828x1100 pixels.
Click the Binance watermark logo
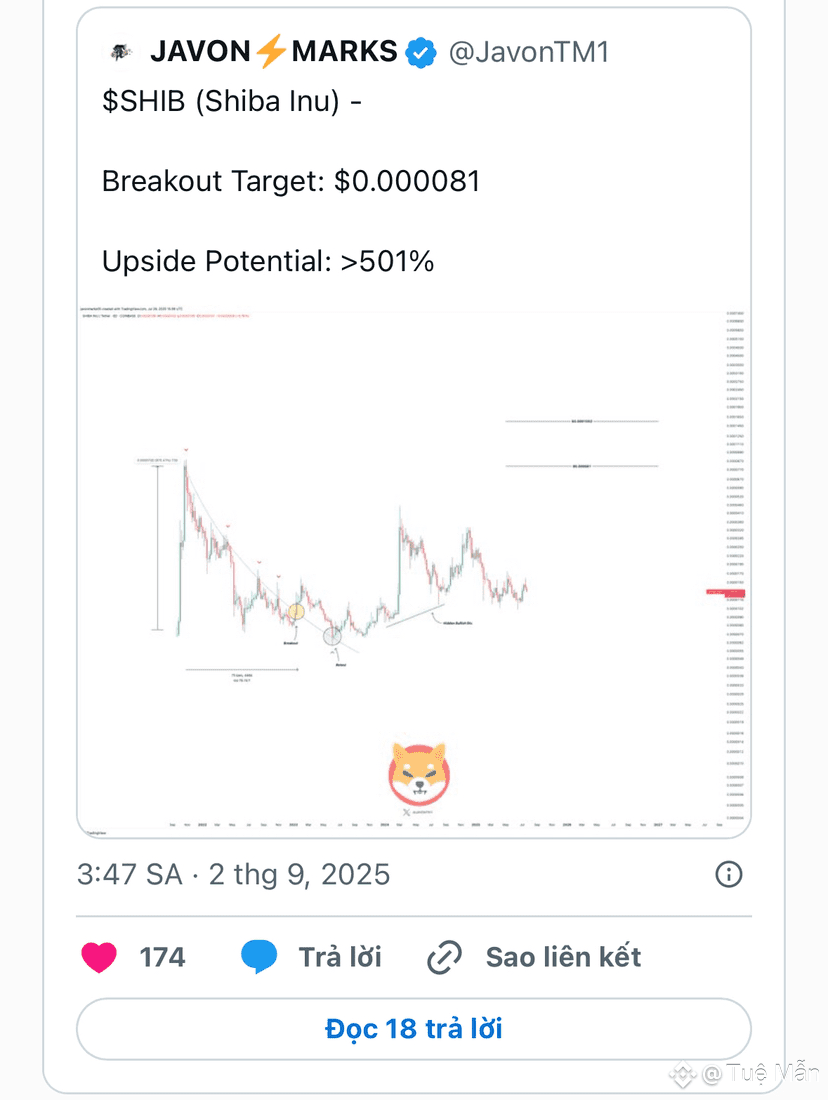[682, 1073]
